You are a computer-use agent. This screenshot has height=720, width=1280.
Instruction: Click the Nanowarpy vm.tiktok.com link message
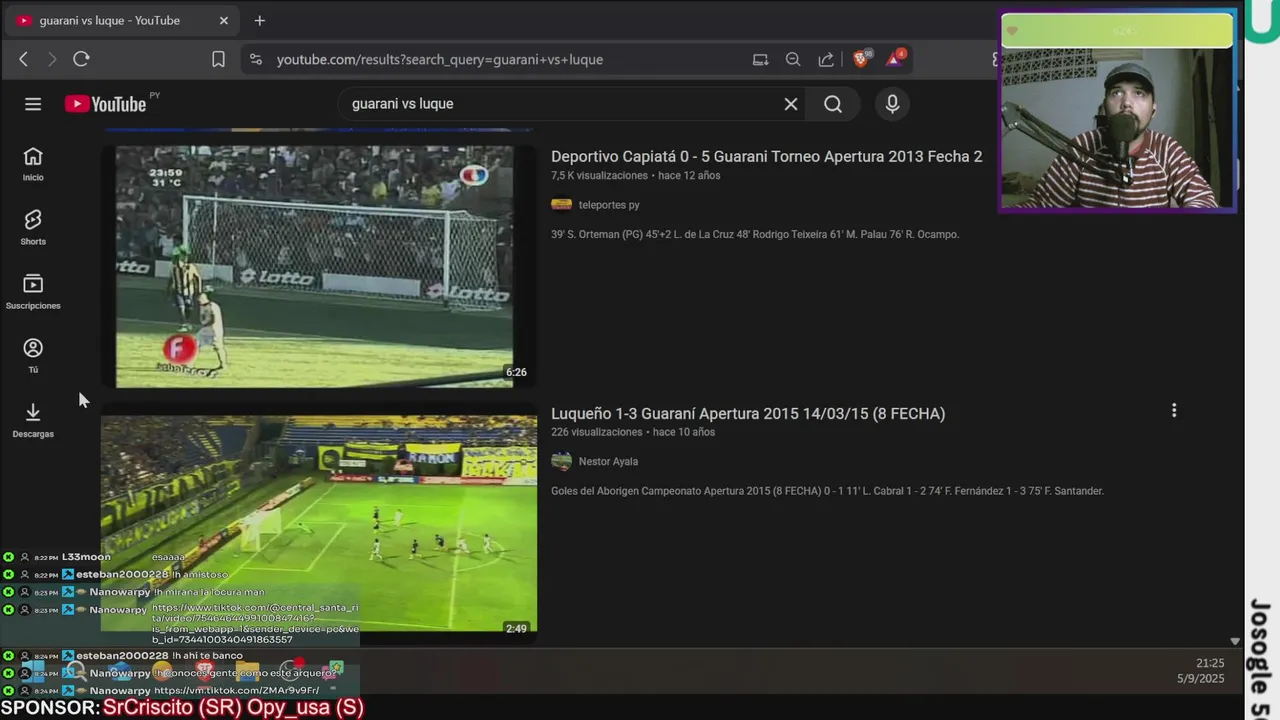[x=236, y=690]
